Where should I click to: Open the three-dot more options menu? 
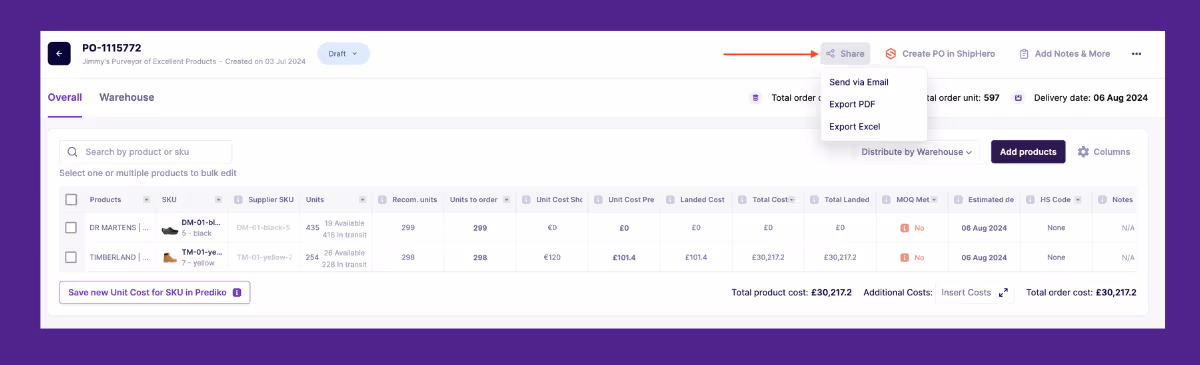pos(1136,54)
